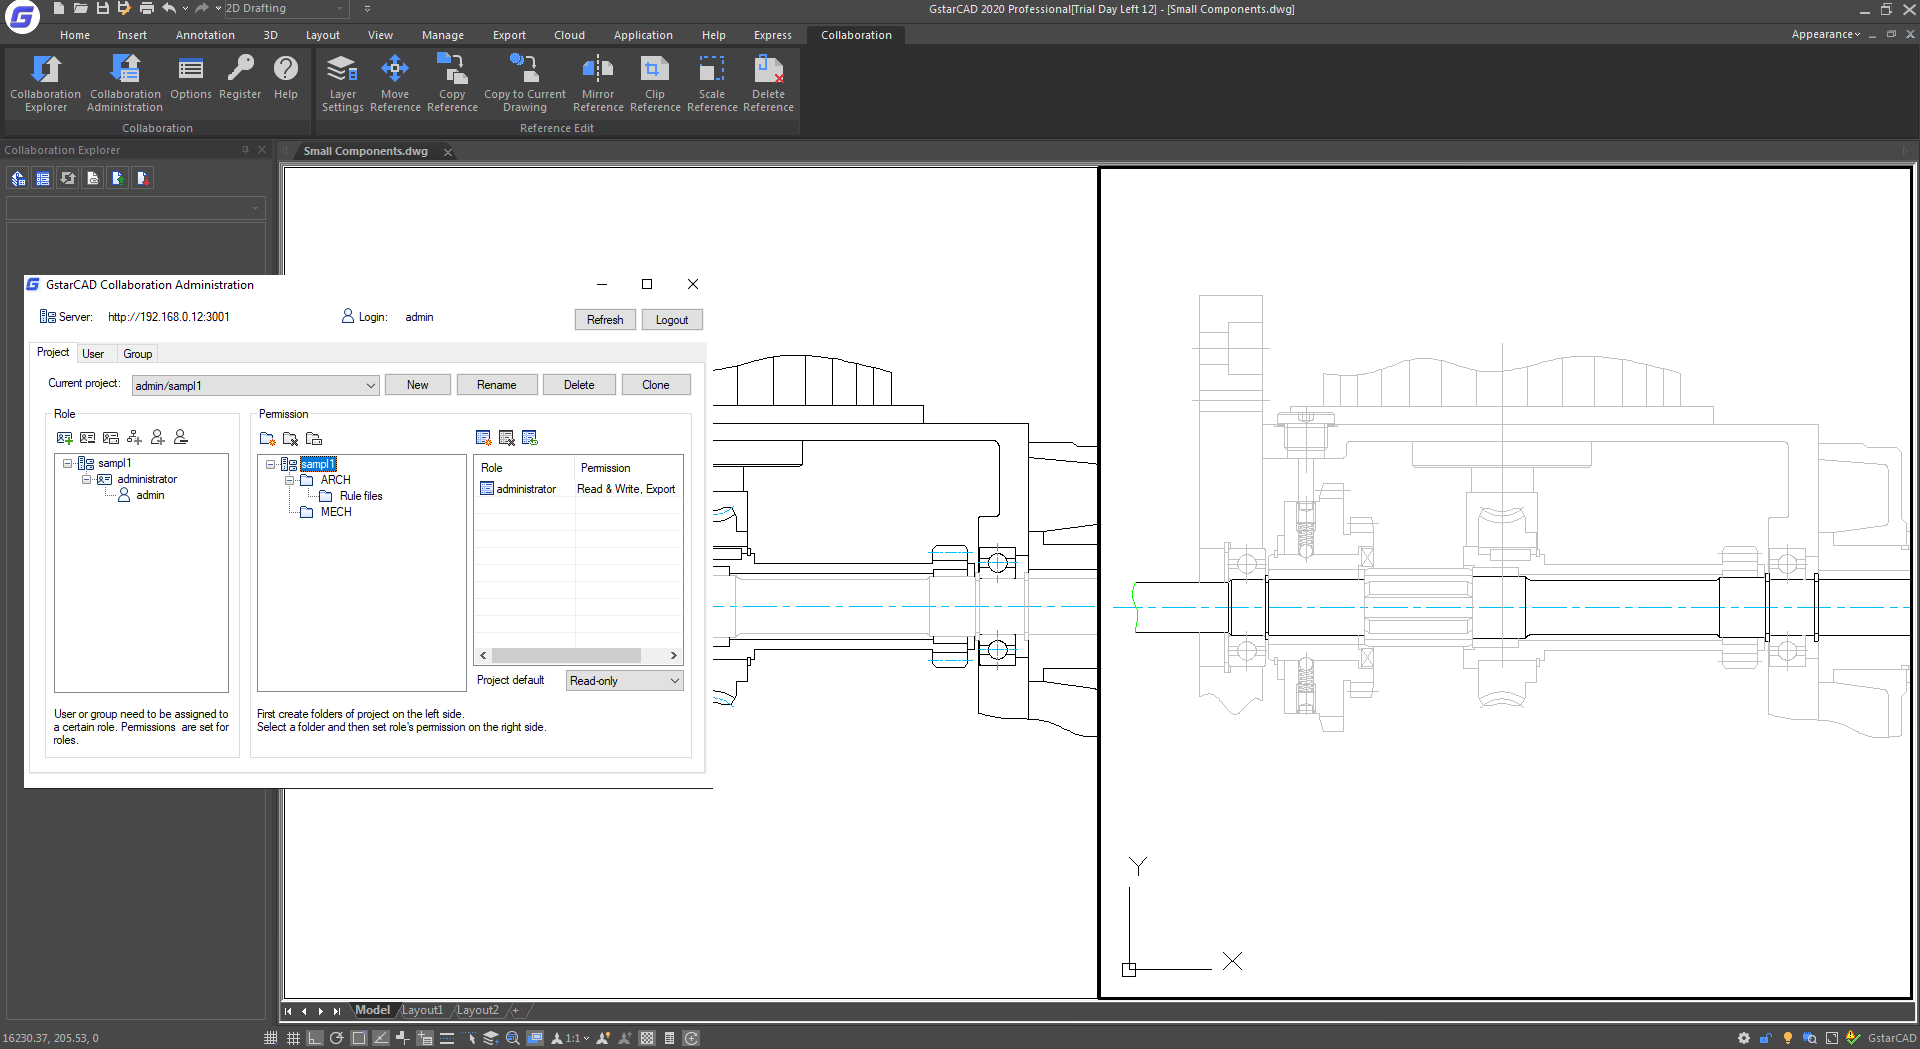Image resolution: width=1920 pixels, height=1049 pixels.
Task: Click add role permission icon
Action: click(x=483, y=438)
